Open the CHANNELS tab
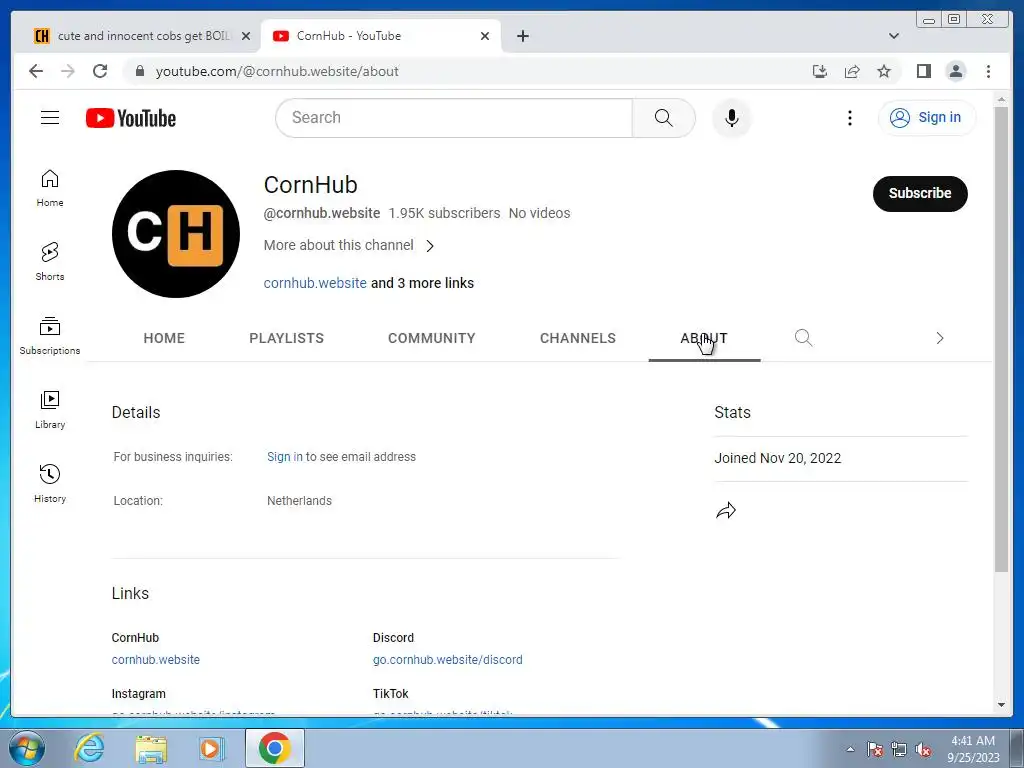This screenshot has height=768, width=1024. (578, 338)
